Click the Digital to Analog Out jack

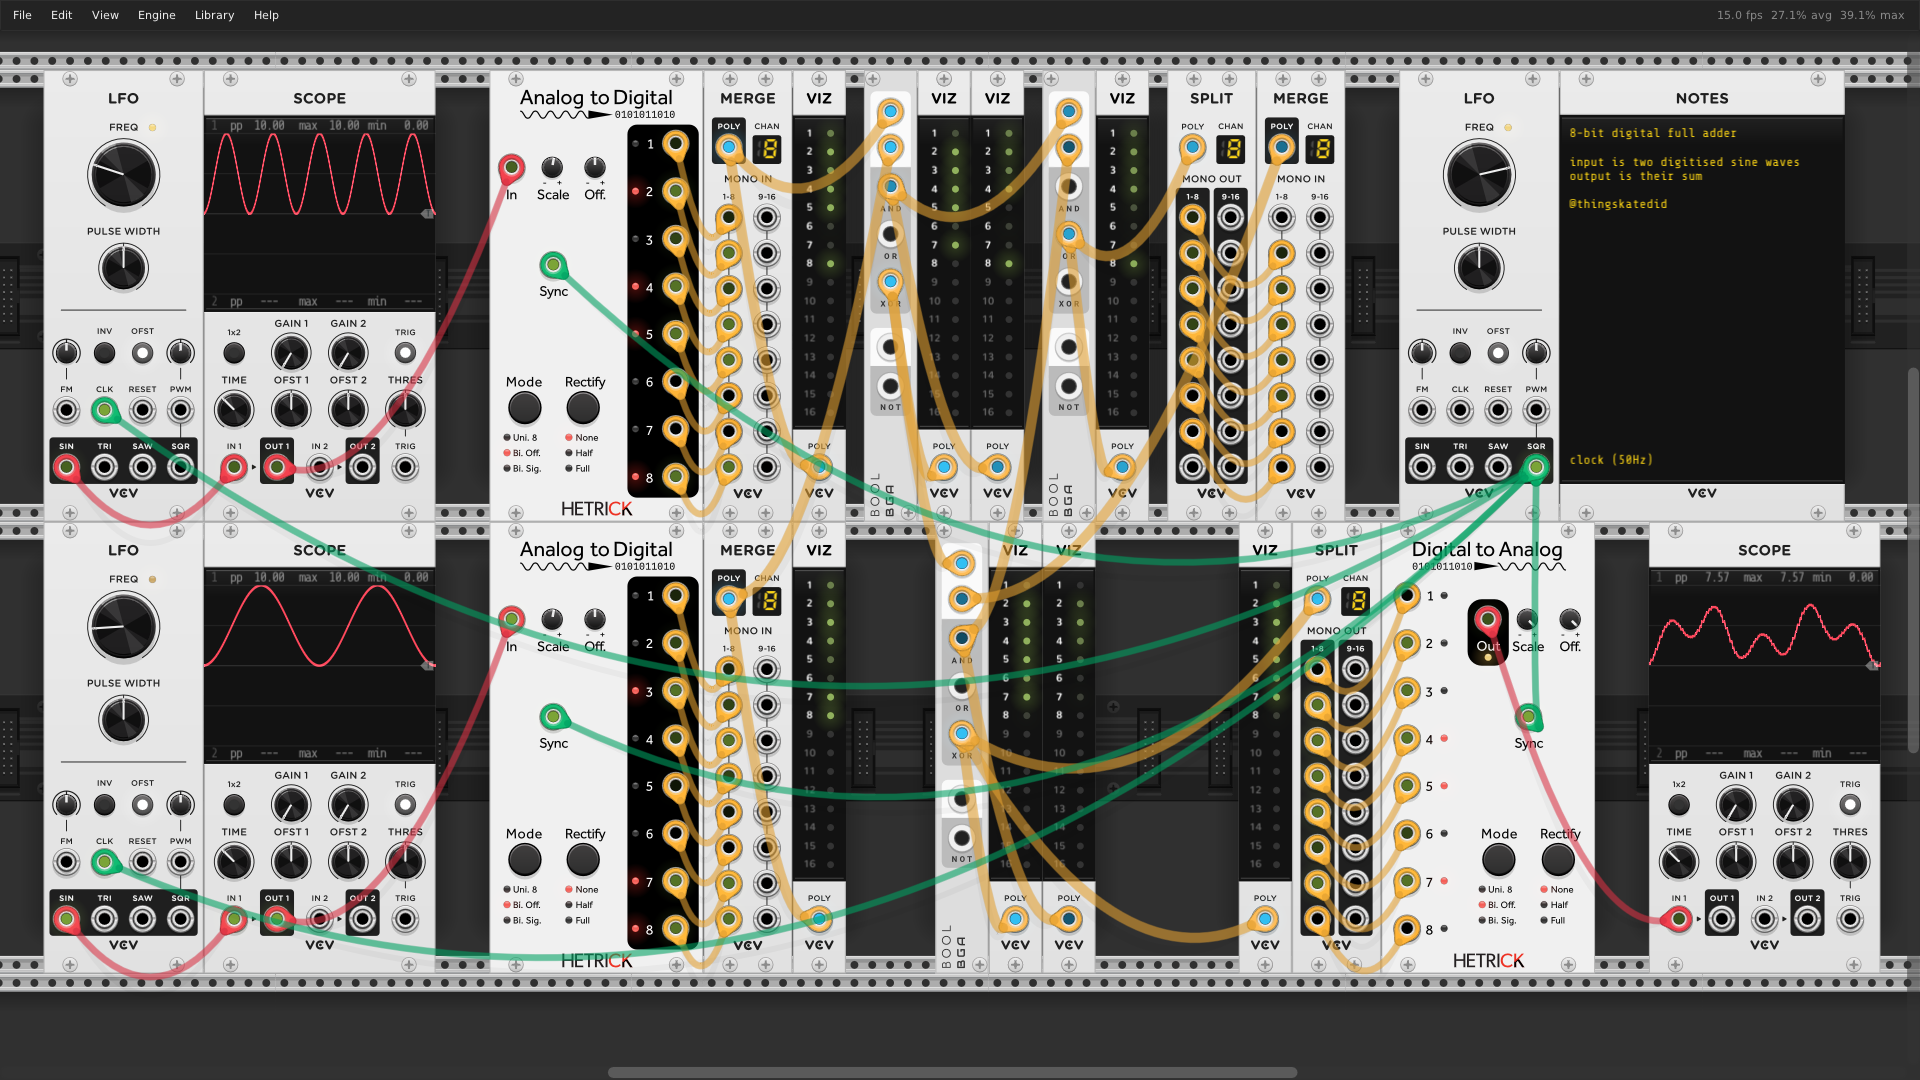coord(1488,620)
